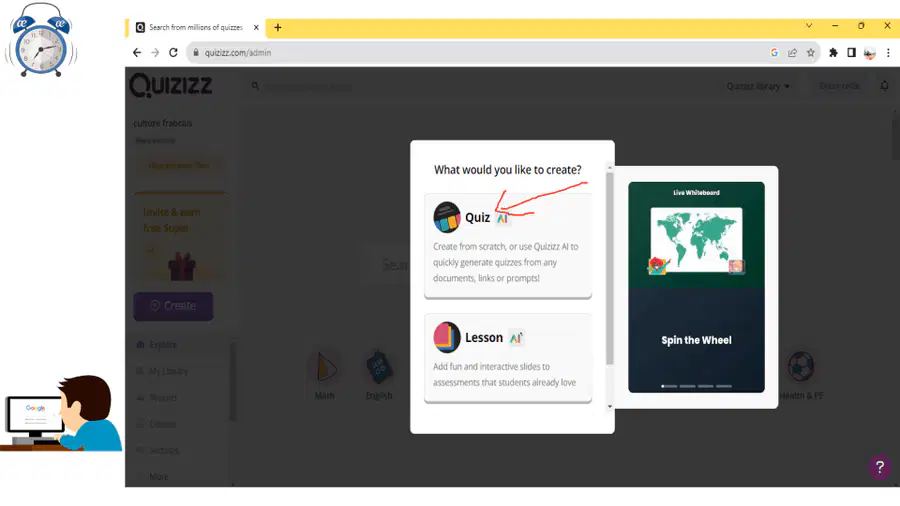The width and height of the screenshot is (900, 506).
Task: Open a new browser tab with plus
Action: click(x=278, y=27)
